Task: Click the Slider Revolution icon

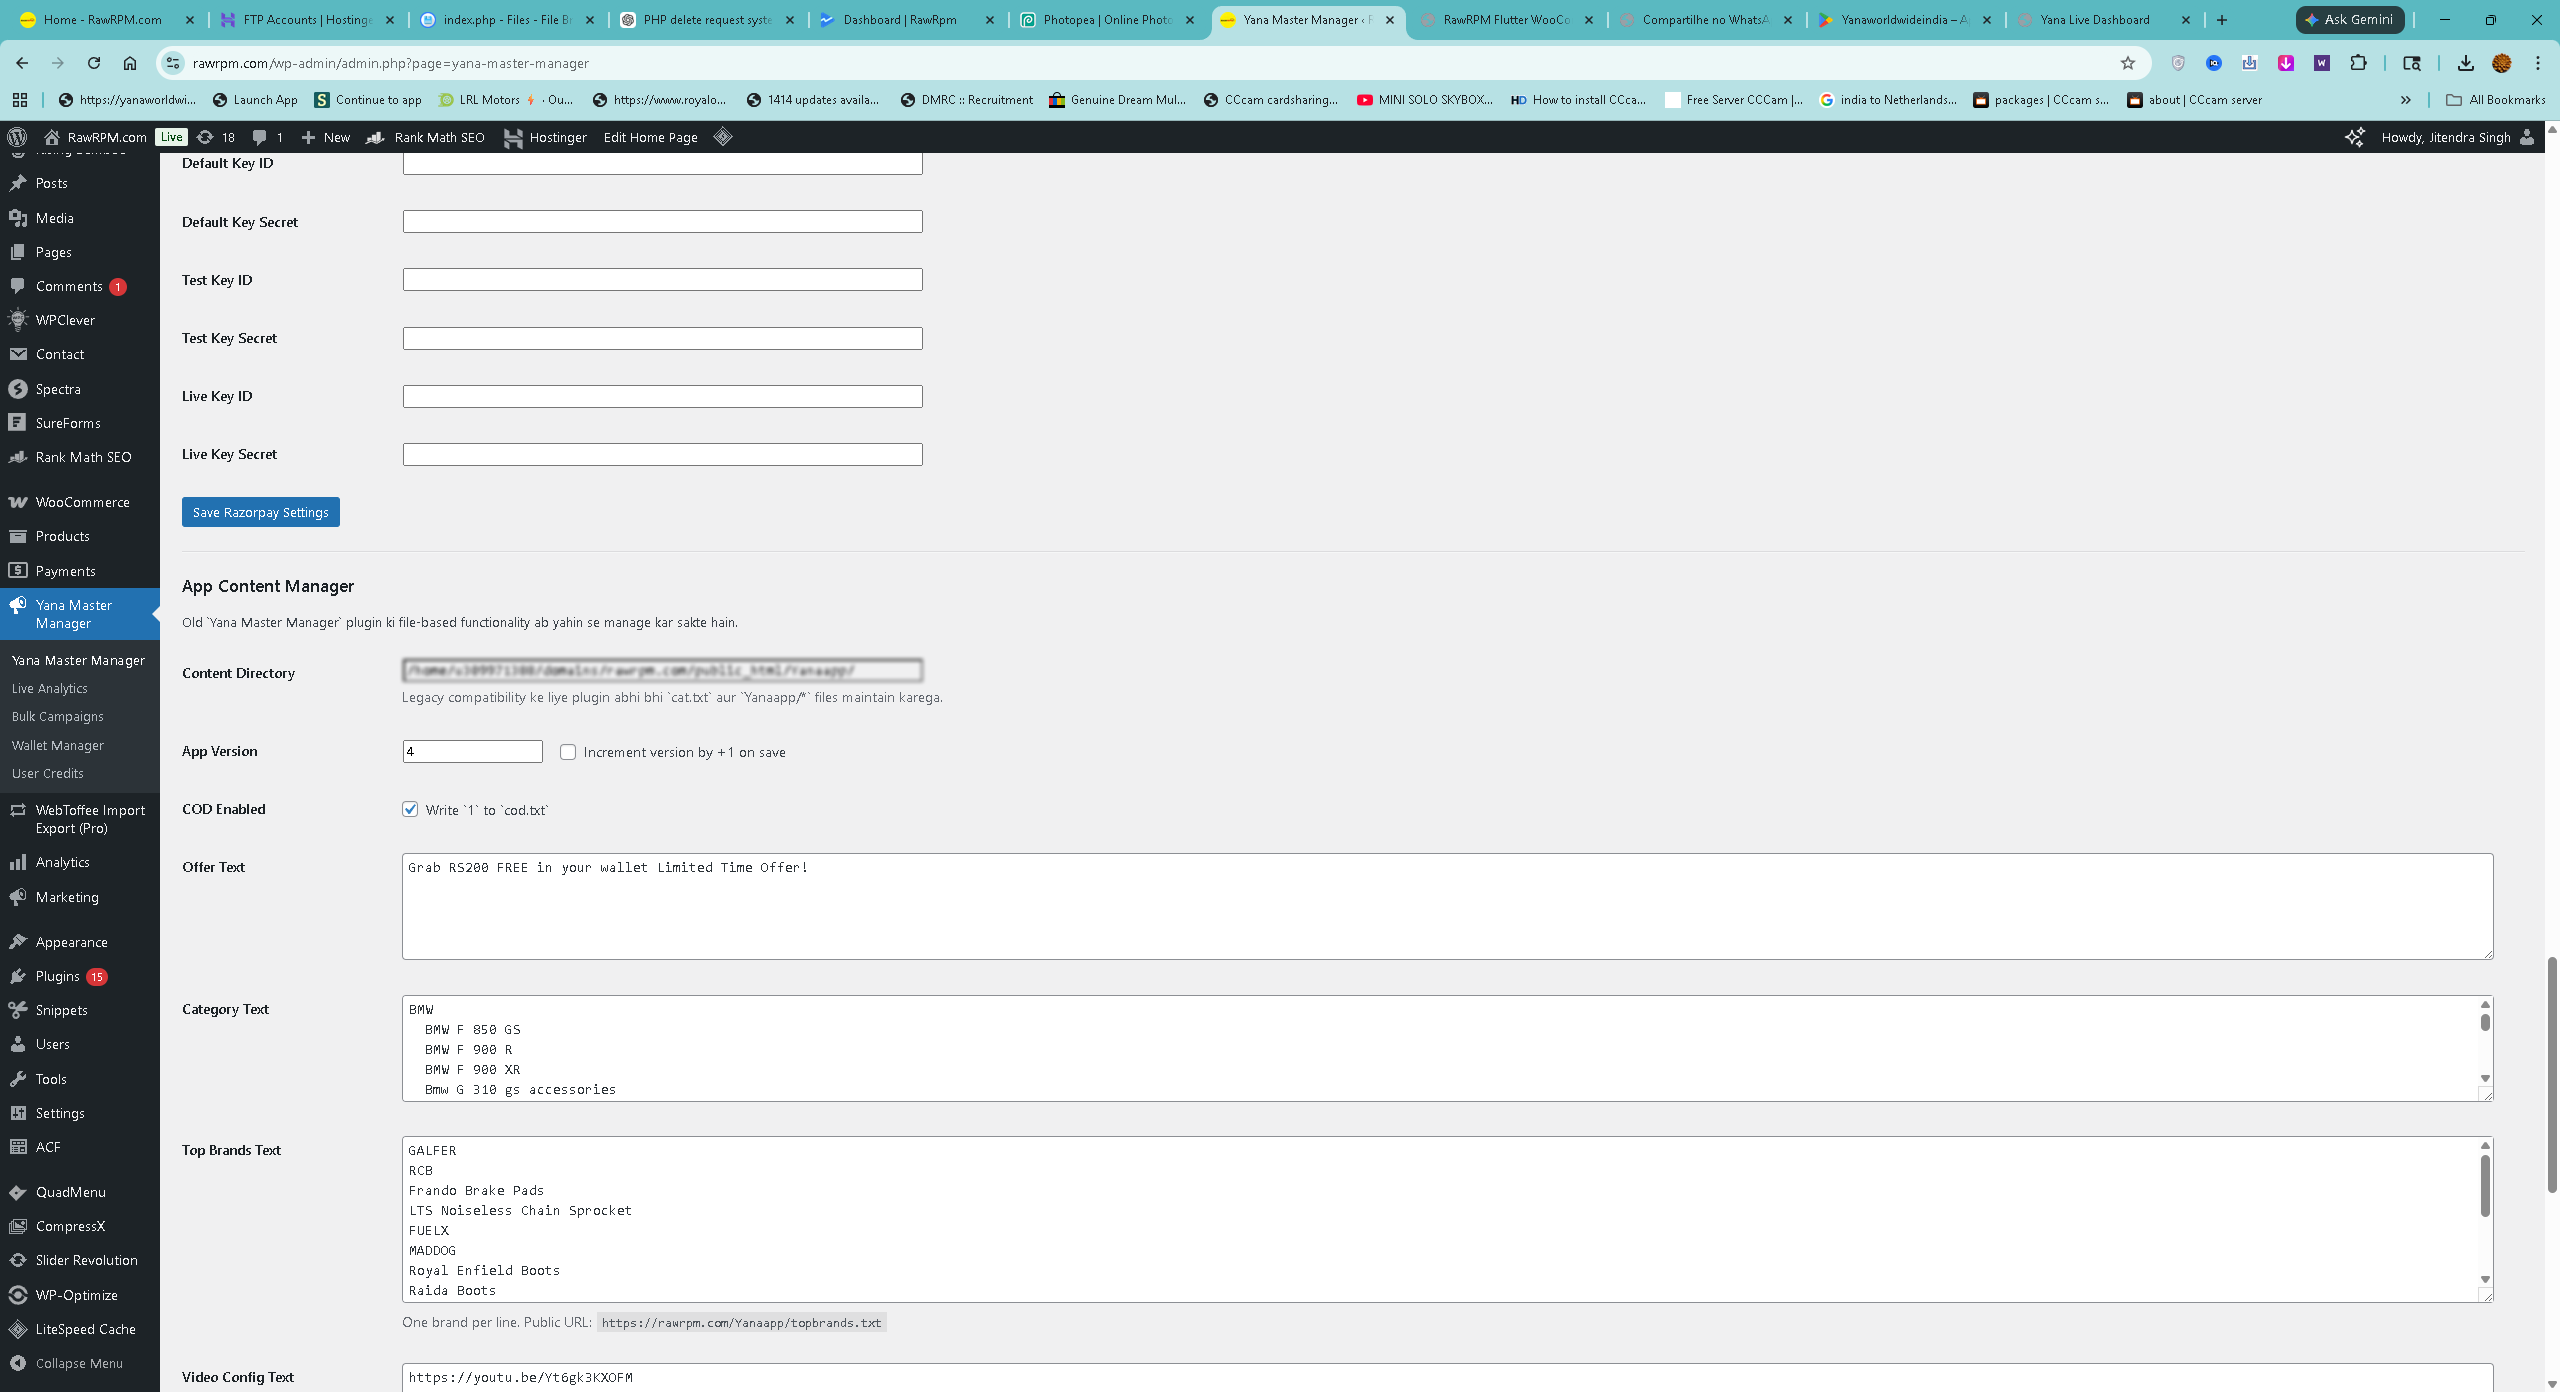Action: [18, 1260]
